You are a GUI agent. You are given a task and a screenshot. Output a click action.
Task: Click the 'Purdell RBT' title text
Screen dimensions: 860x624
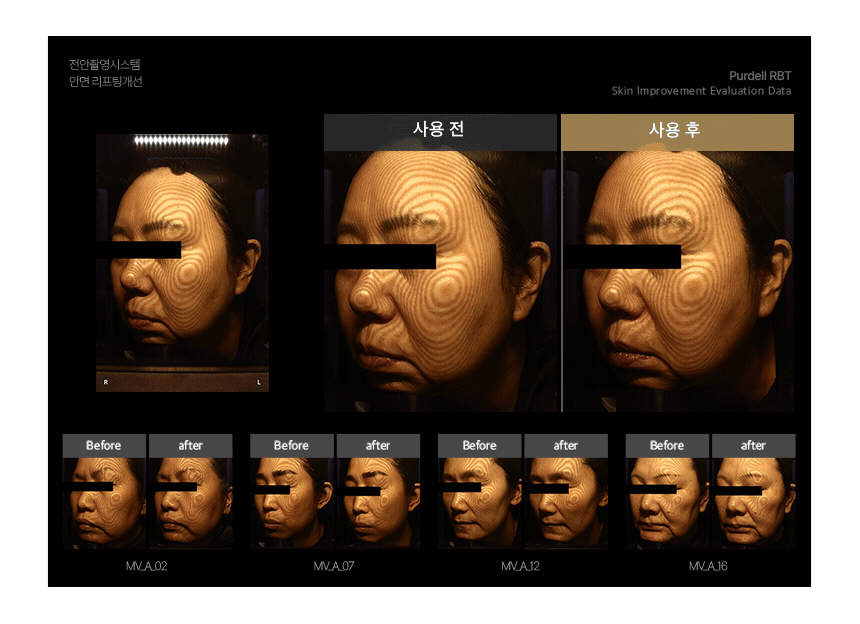[760, 75]
